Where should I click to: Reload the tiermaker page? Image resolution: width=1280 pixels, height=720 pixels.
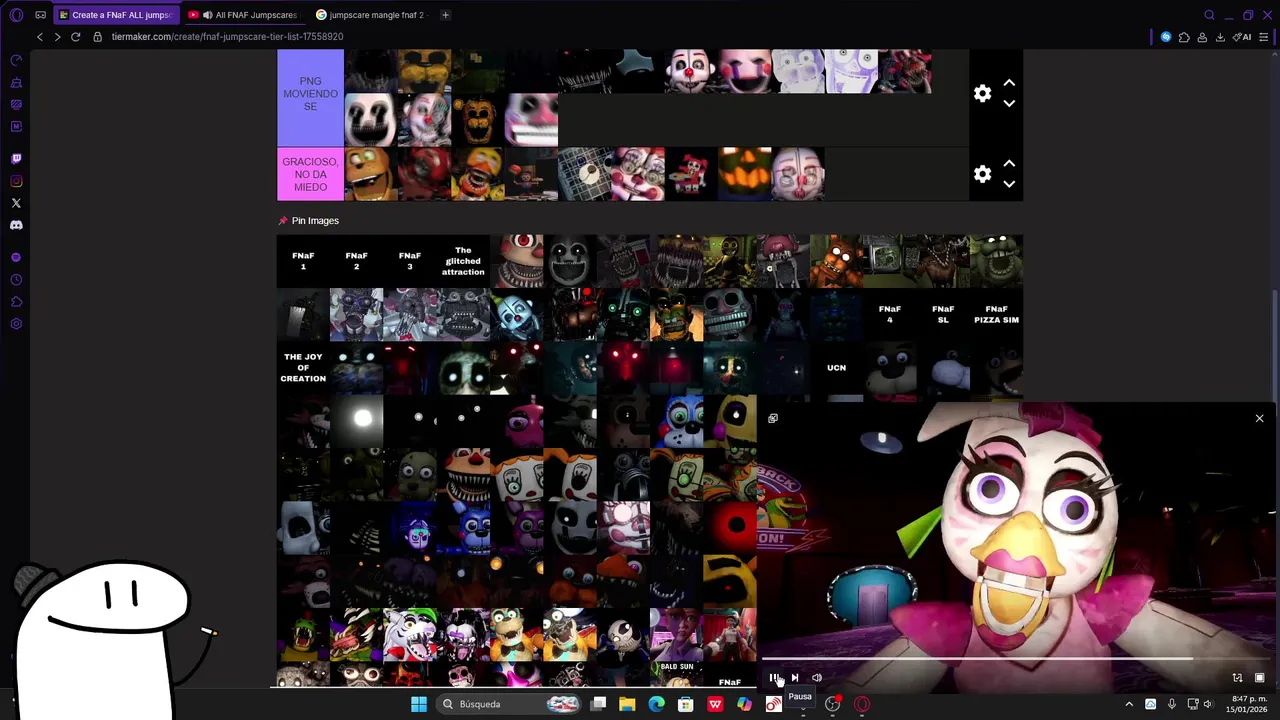[75, 37]
